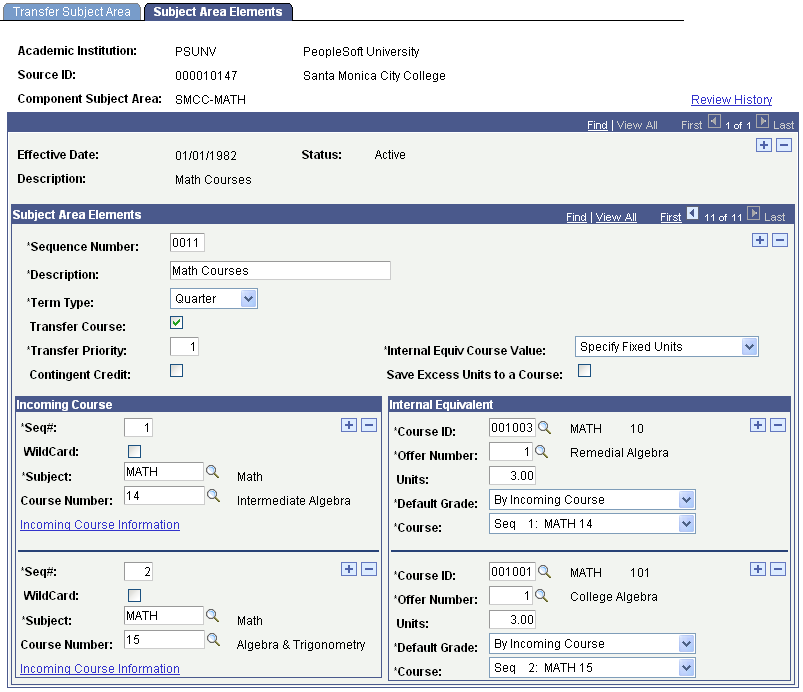
Task: Open the Review History link
Action: click(x=731, y=100)
